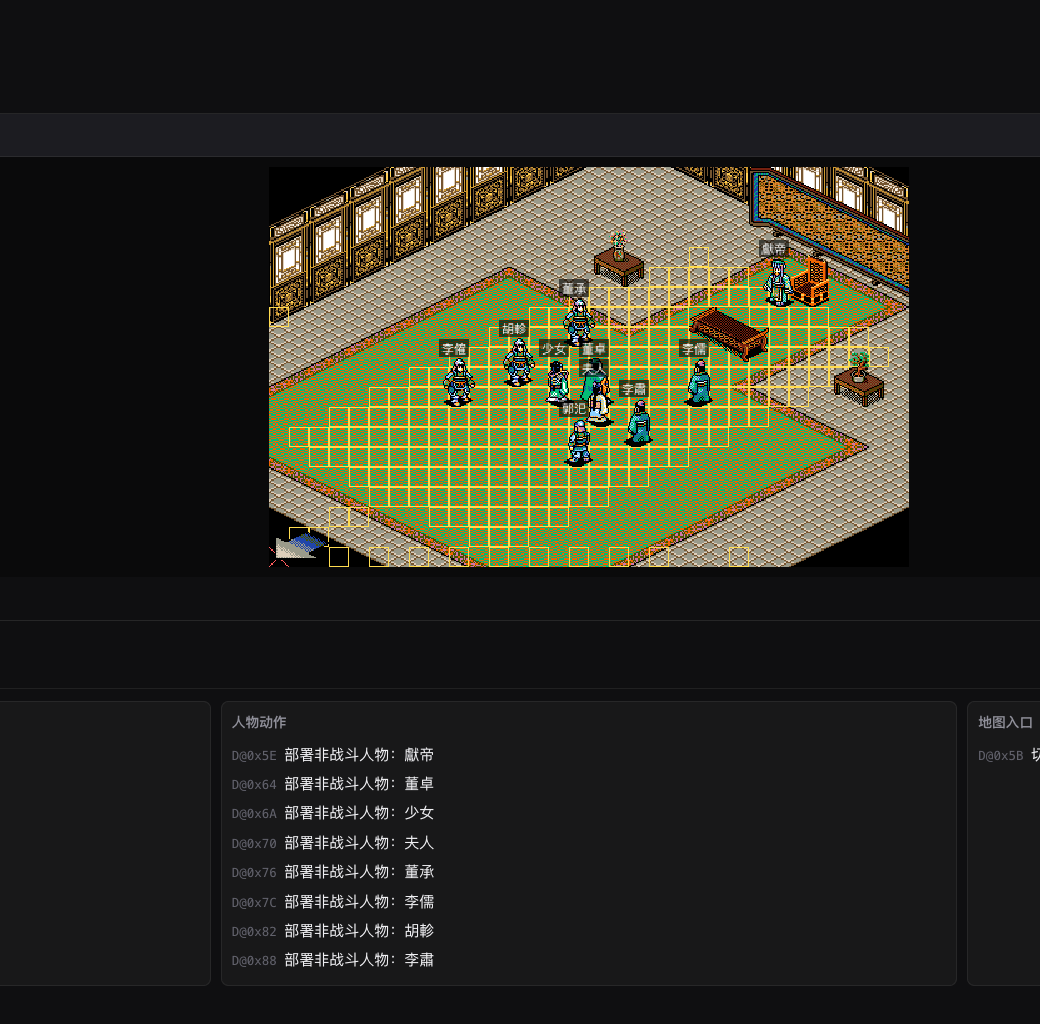Select row D@0x5E 部署非战斗人物：獻帝

tap(588, 755)
